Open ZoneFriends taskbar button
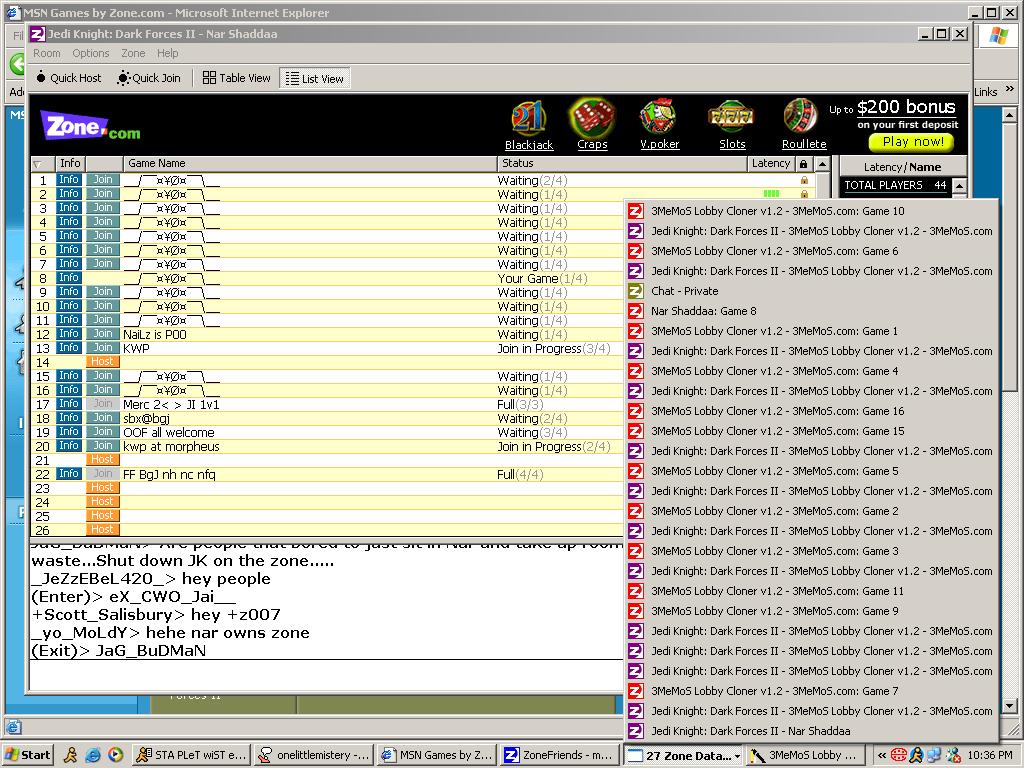This screenshot has height=768, width=1024. point(560,755)
